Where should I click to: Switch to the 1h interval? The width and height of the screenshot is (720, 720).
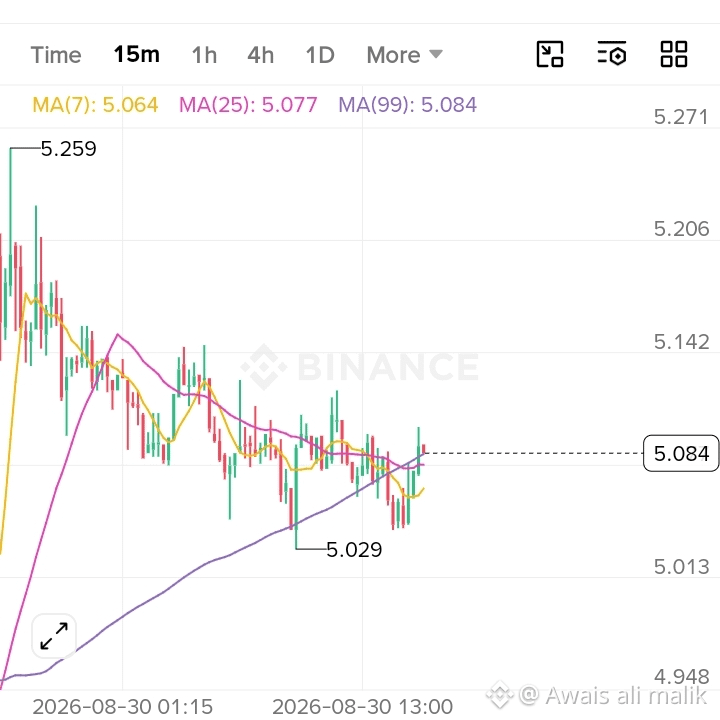(204, 55)
